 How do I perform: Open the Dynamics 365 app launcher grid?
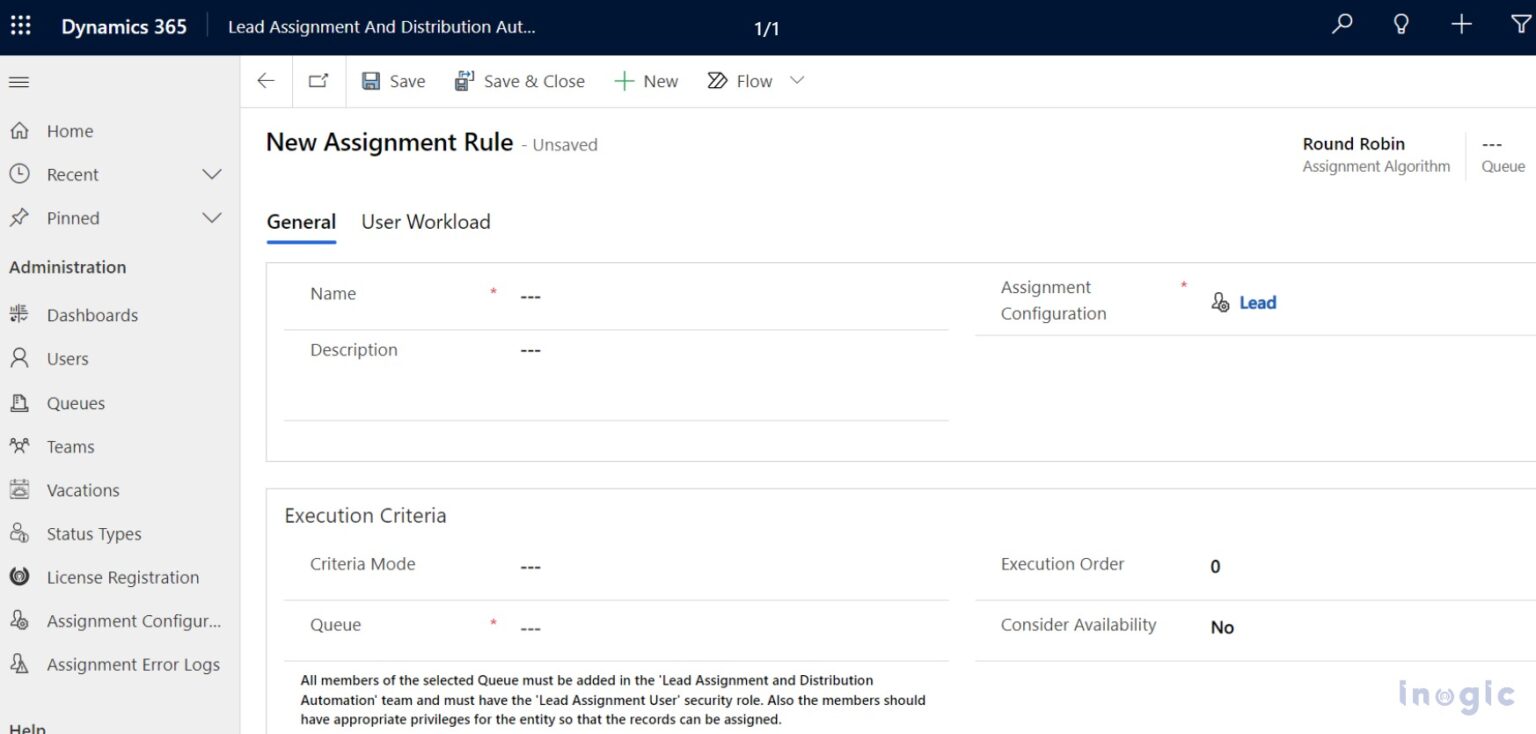pos(21,27)
